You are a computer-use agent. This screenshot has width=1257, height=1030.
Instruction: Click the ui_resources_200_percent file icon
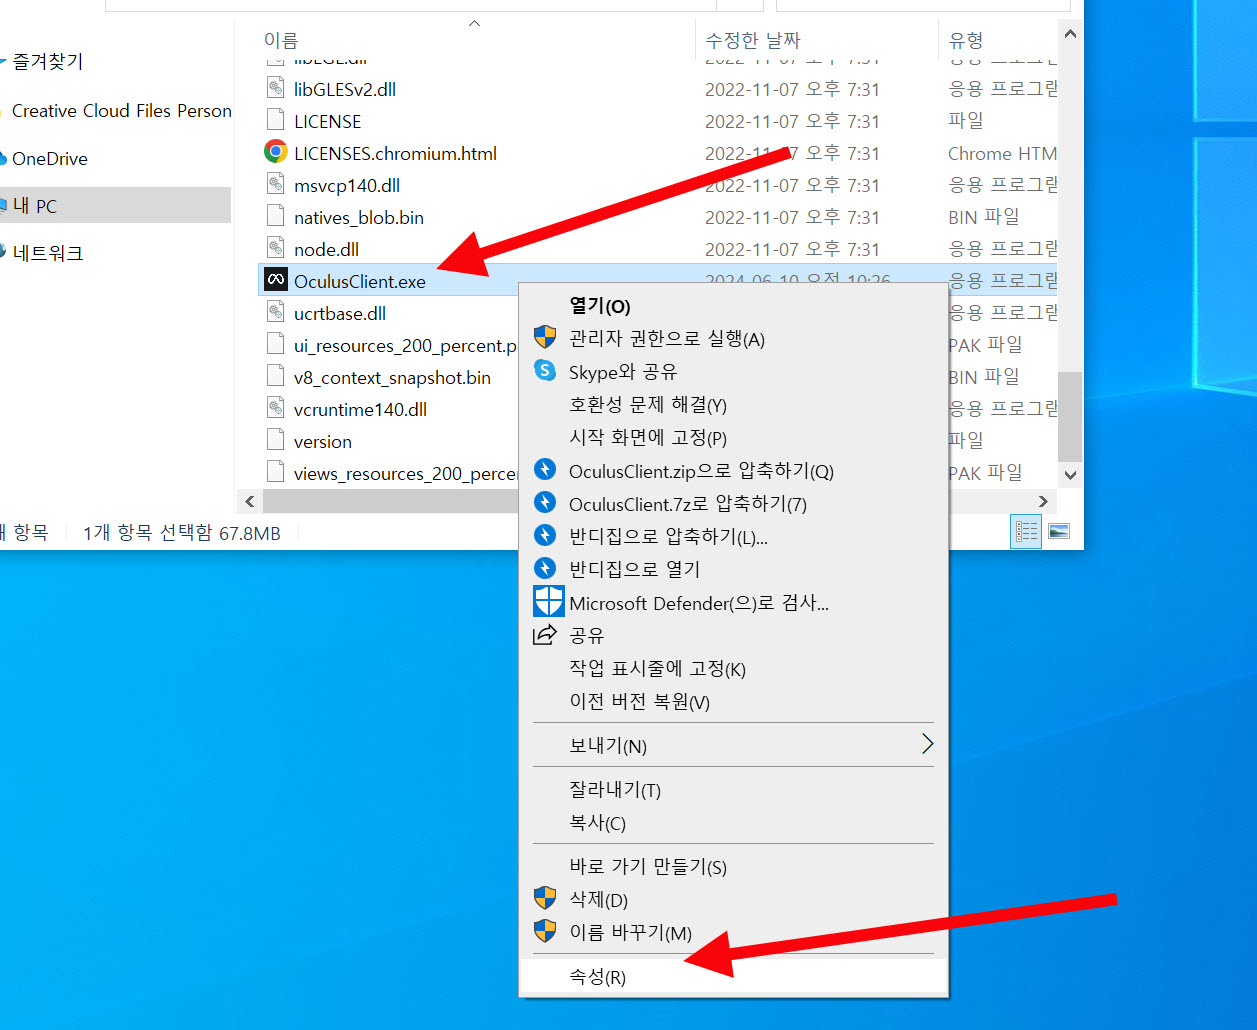pyautogui.click(x=275, y=344)
